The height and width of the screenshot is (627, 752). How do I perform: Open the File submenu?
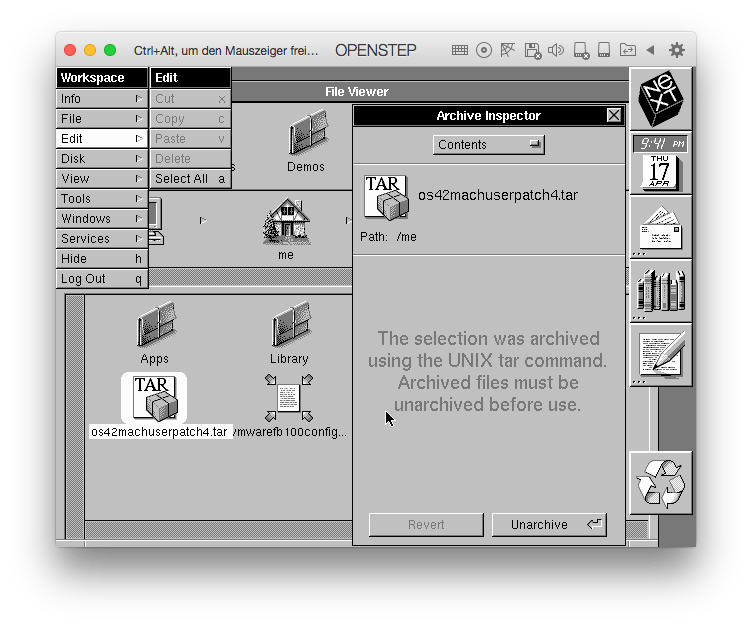pos(102,119)
